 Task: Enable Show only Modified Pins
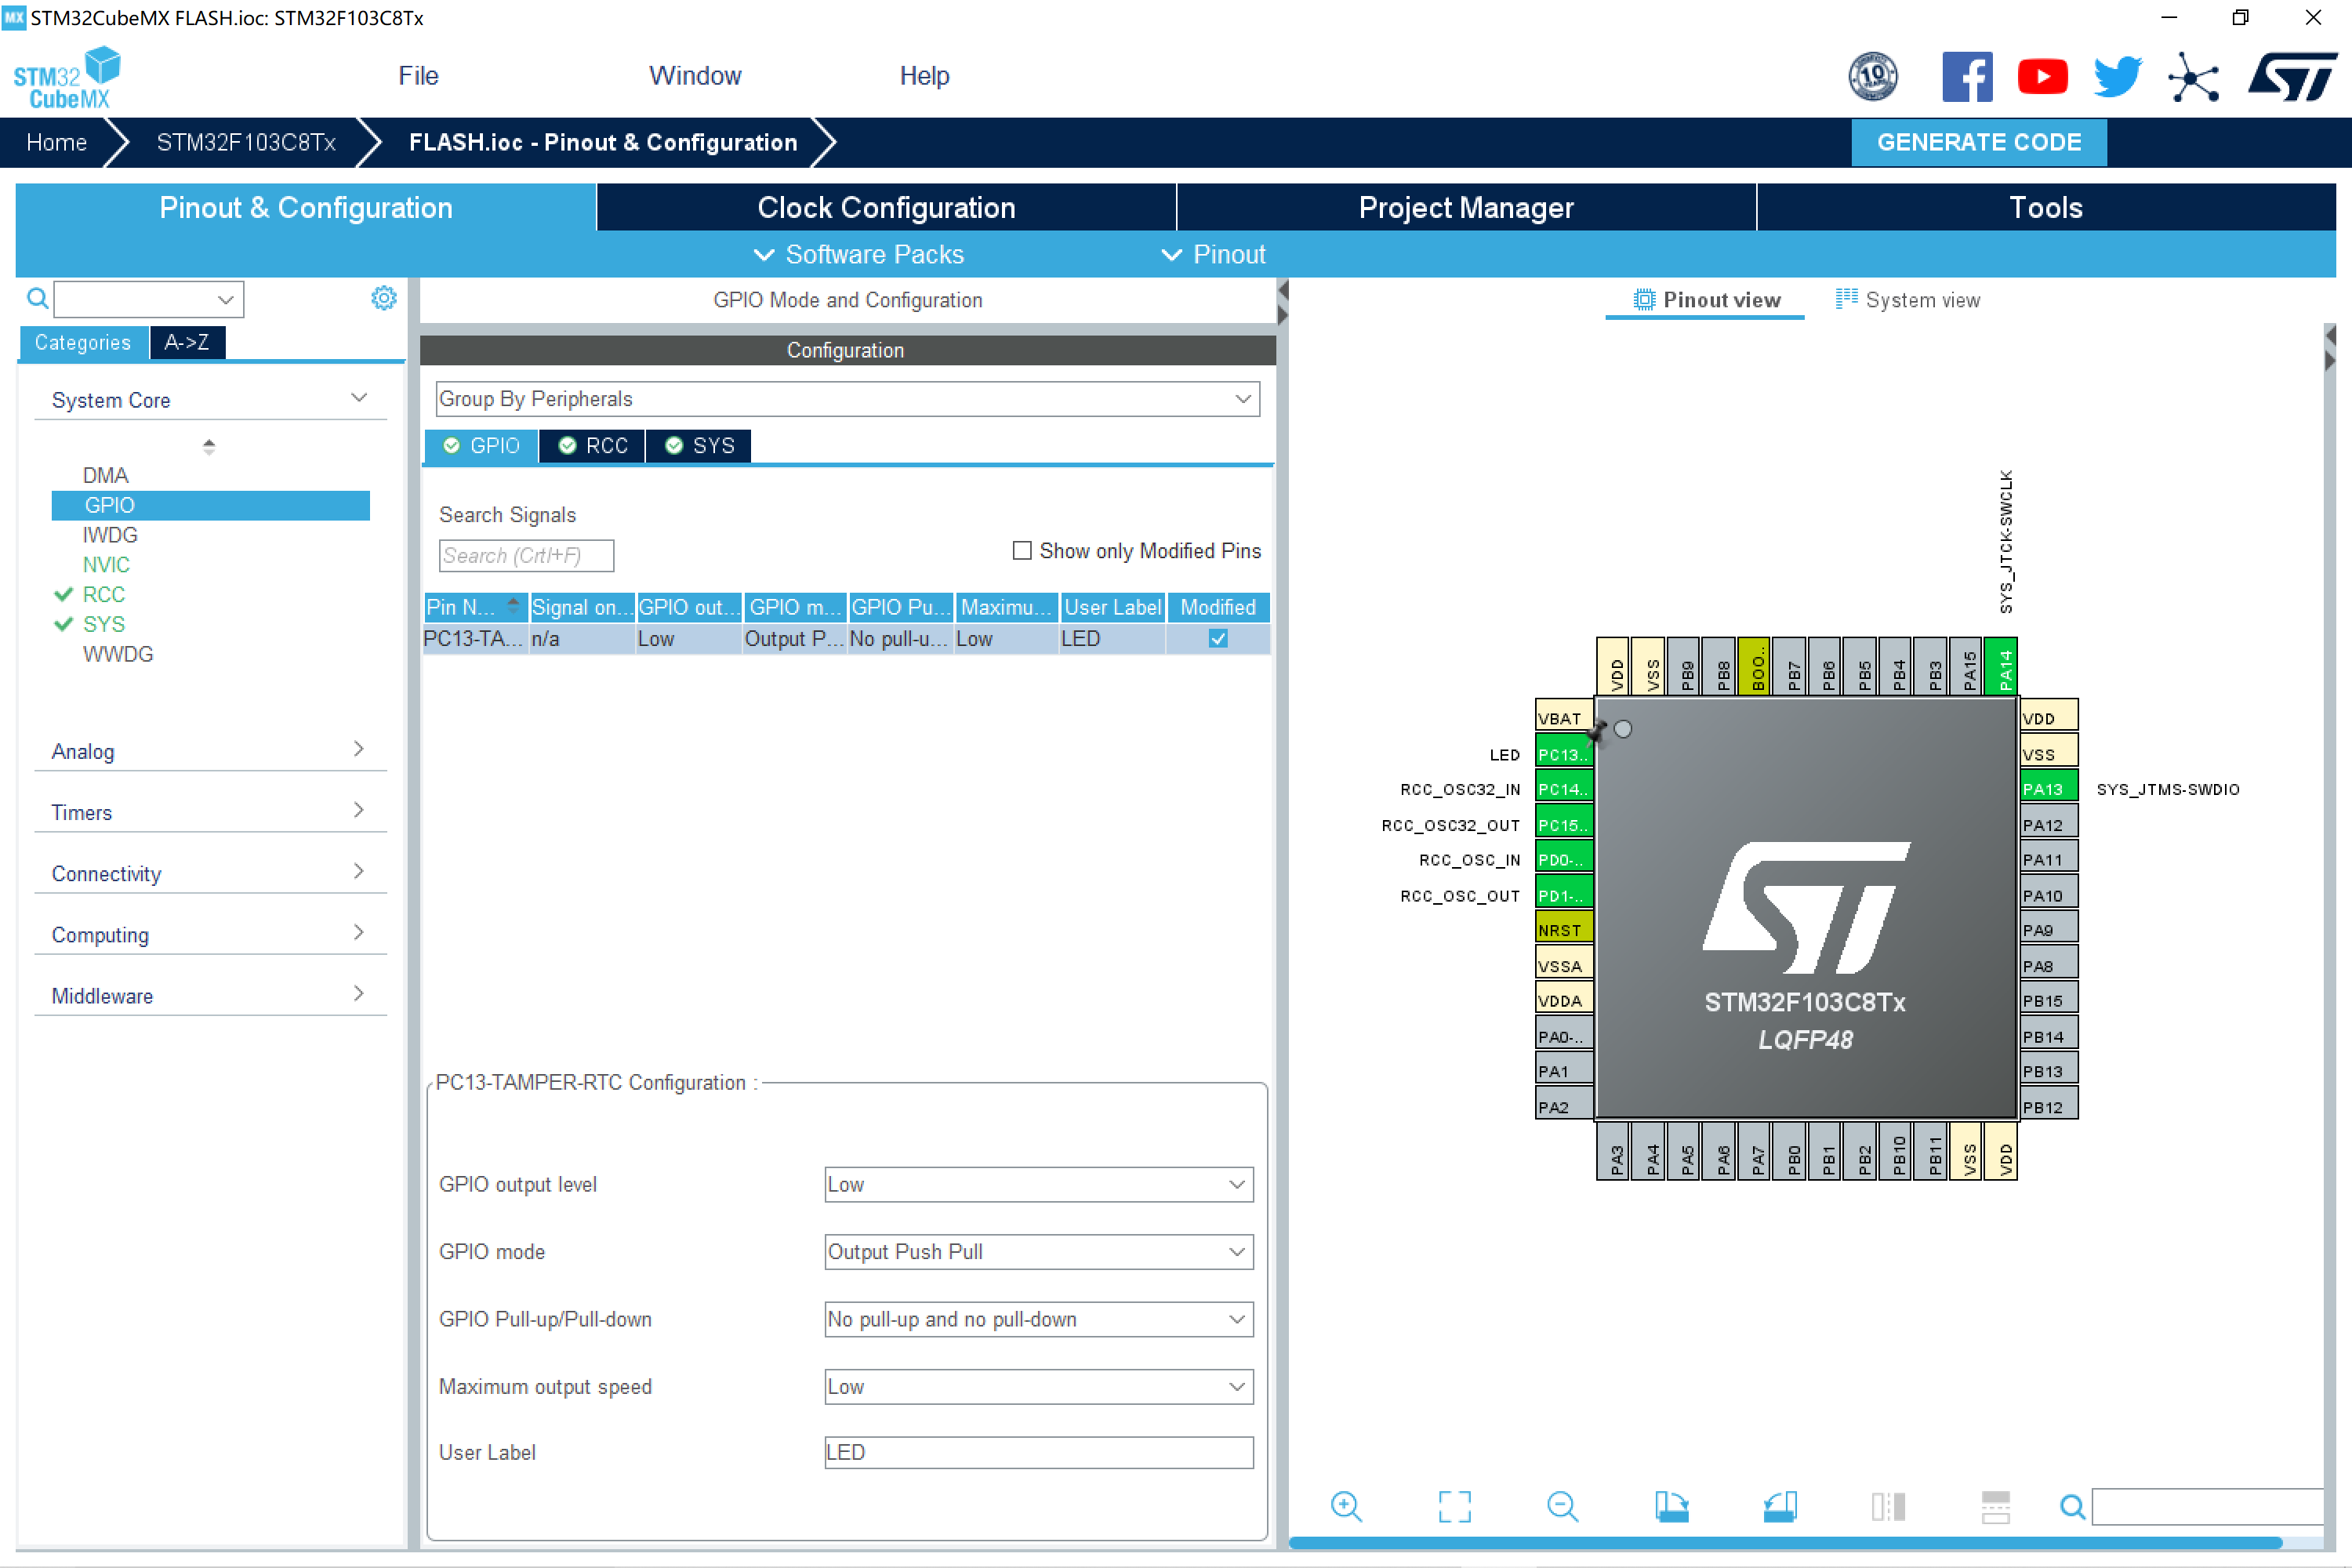click(1022, 551)
